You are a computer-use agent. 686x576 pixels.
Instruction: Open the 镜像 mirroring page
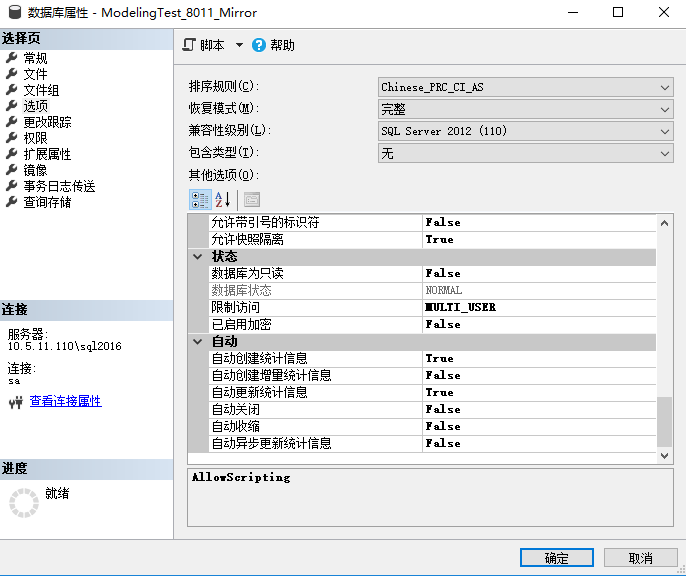pyautogui.click(x=34, y=170)
